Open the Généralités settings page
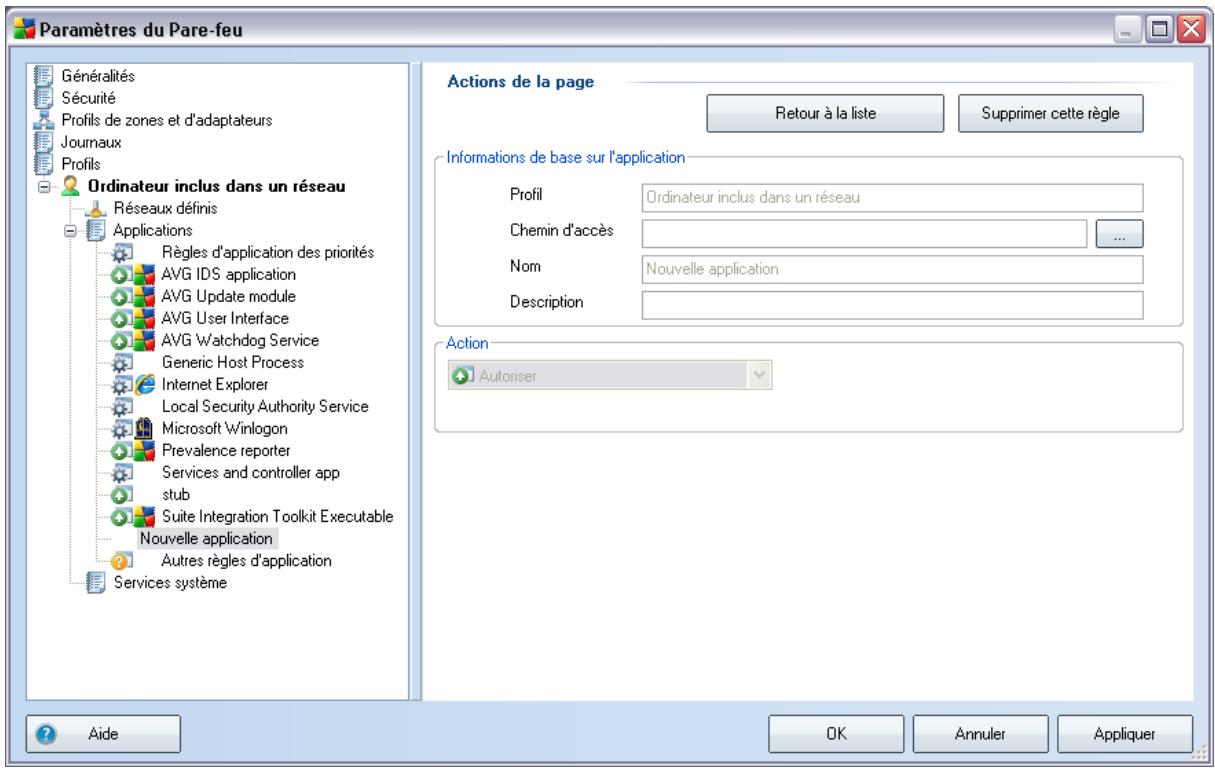 [x=98, y=75]
